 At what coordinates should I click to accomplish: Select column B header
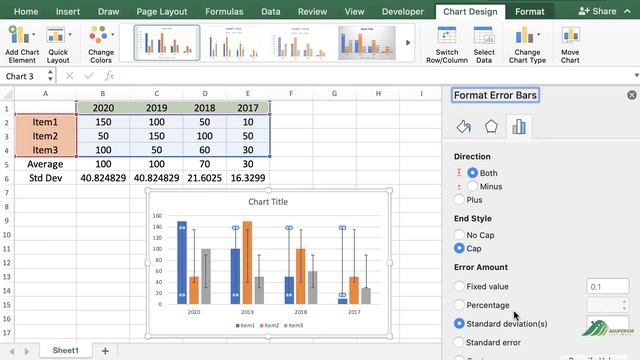point(103,94)
